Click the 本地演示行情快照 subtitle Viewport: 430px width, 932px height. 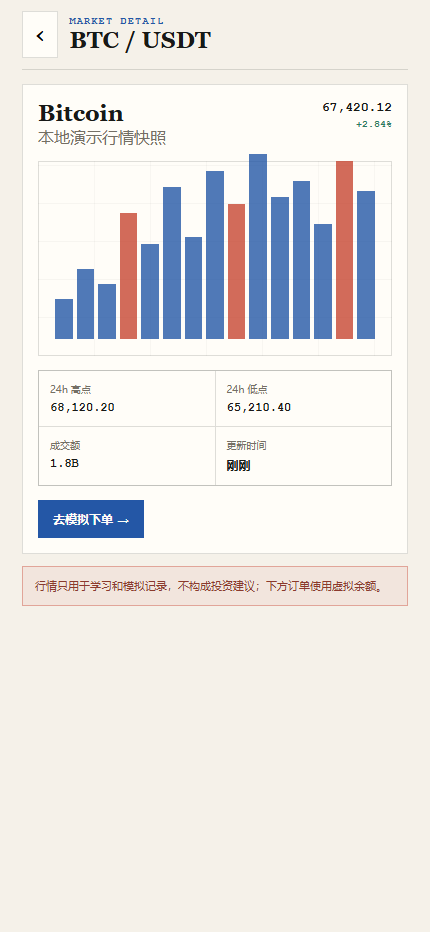(102, 138)
